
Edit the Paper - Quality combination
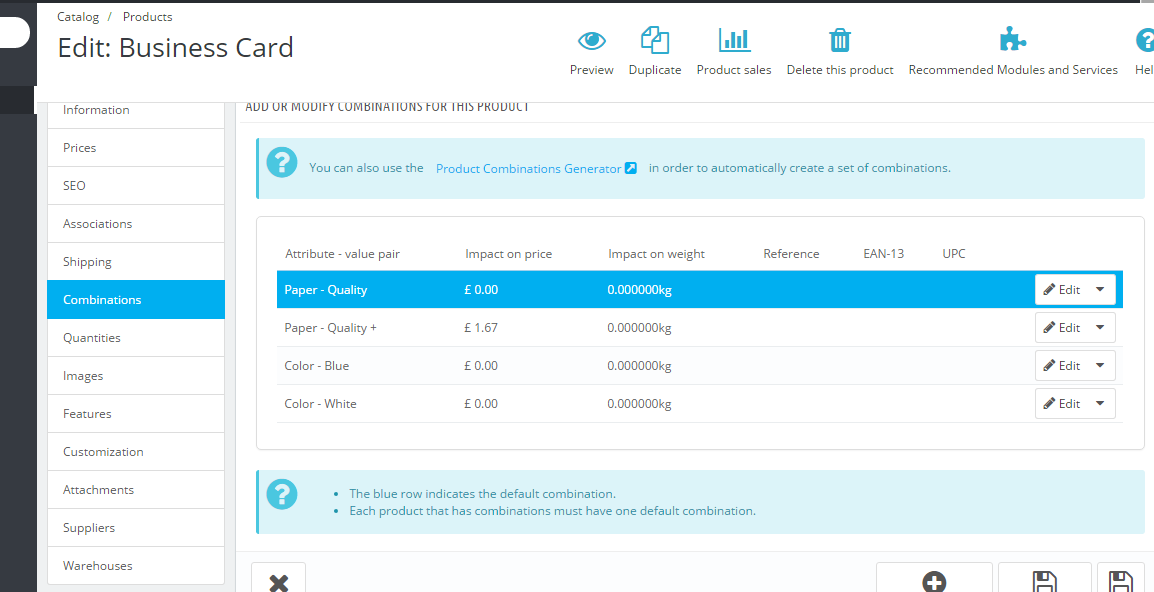click(1061, 289)
